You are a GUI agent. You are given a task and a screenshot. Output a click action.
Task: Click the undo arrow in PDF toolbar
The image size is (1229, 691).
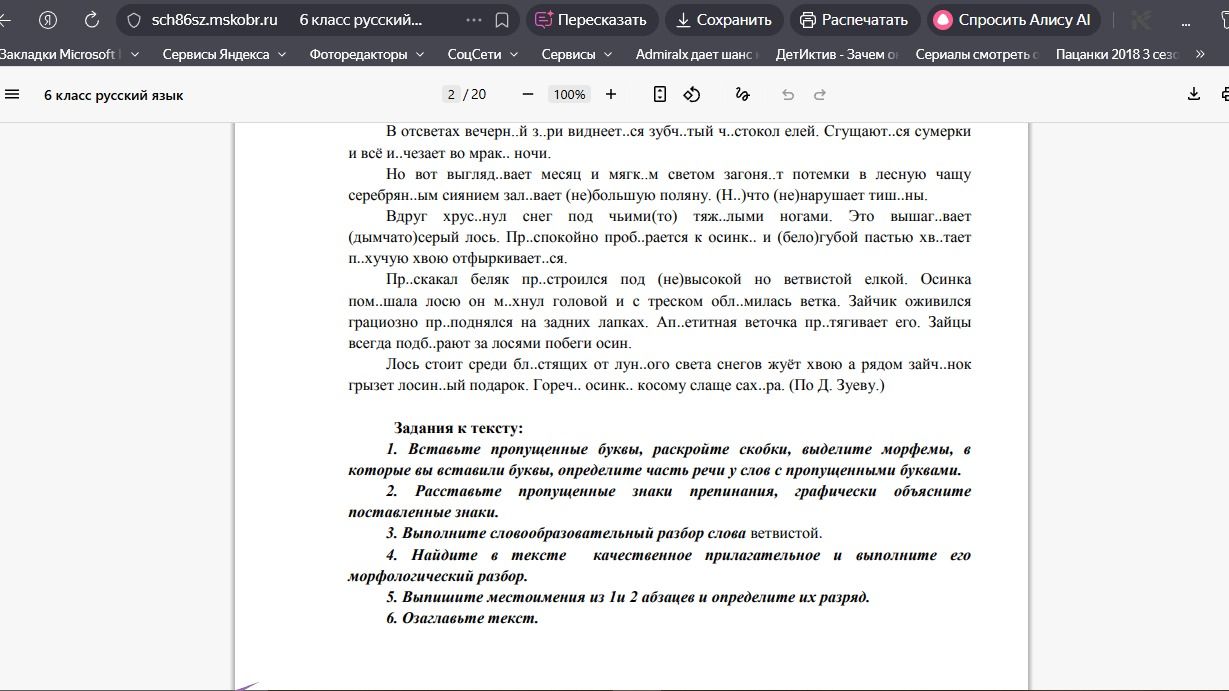(x=788, y=94)
